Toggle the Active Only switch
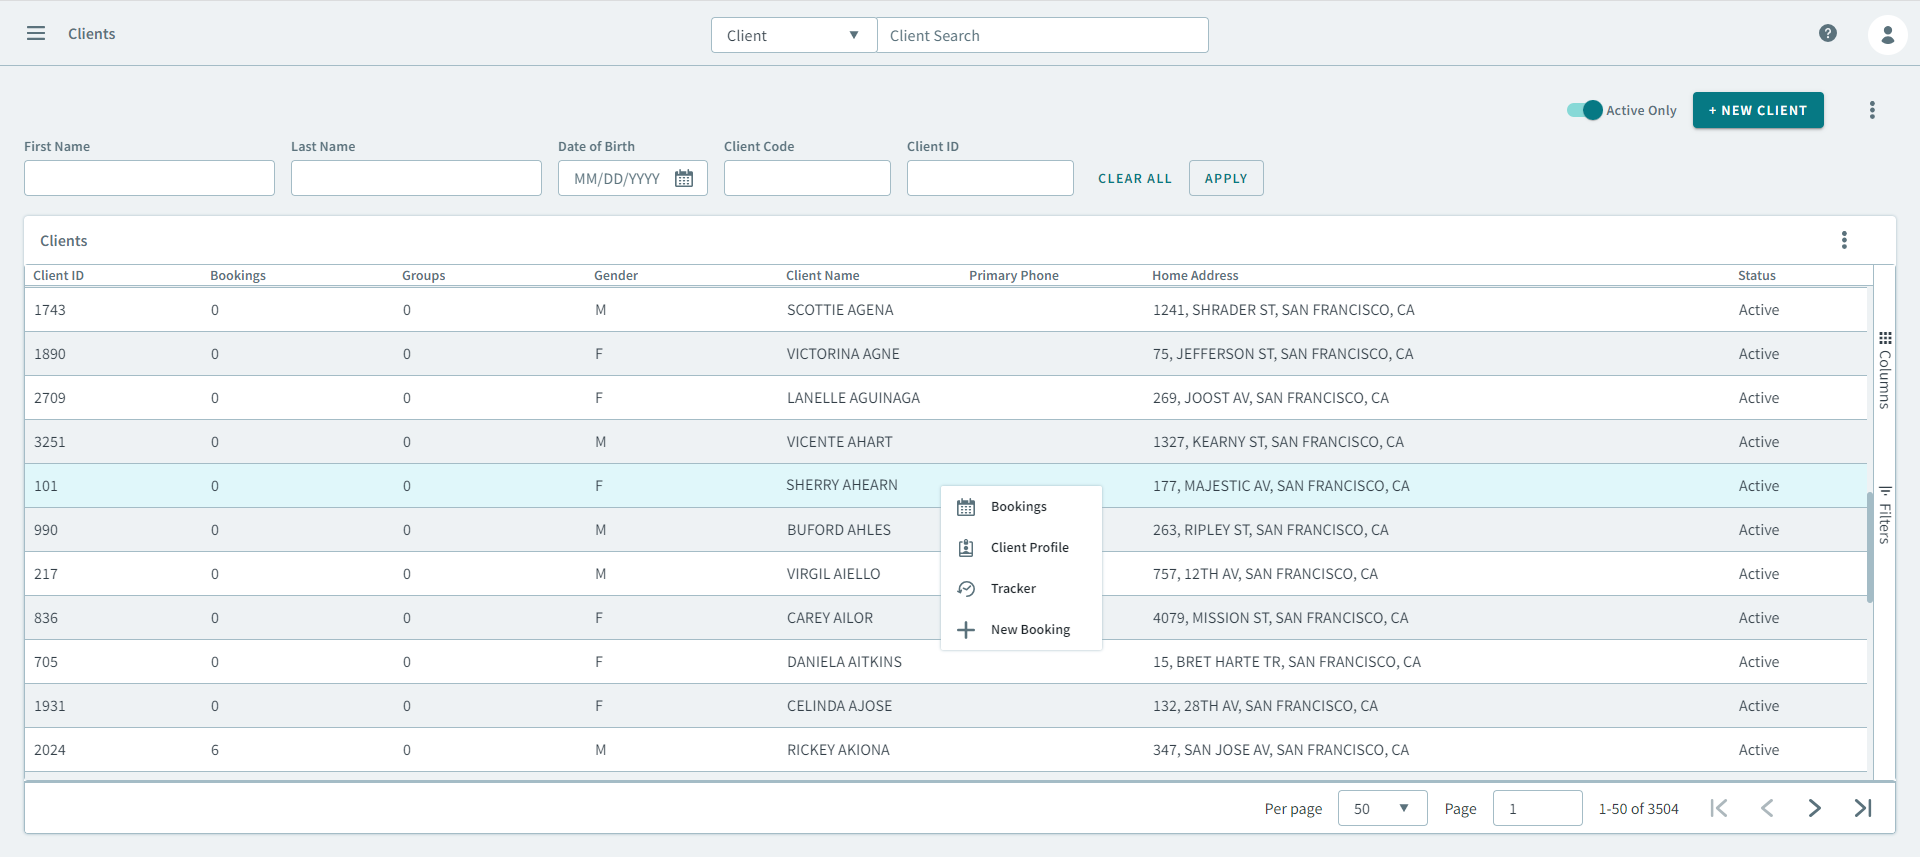The height and width of the screenshot is (857, 1920). (1585, 110)
